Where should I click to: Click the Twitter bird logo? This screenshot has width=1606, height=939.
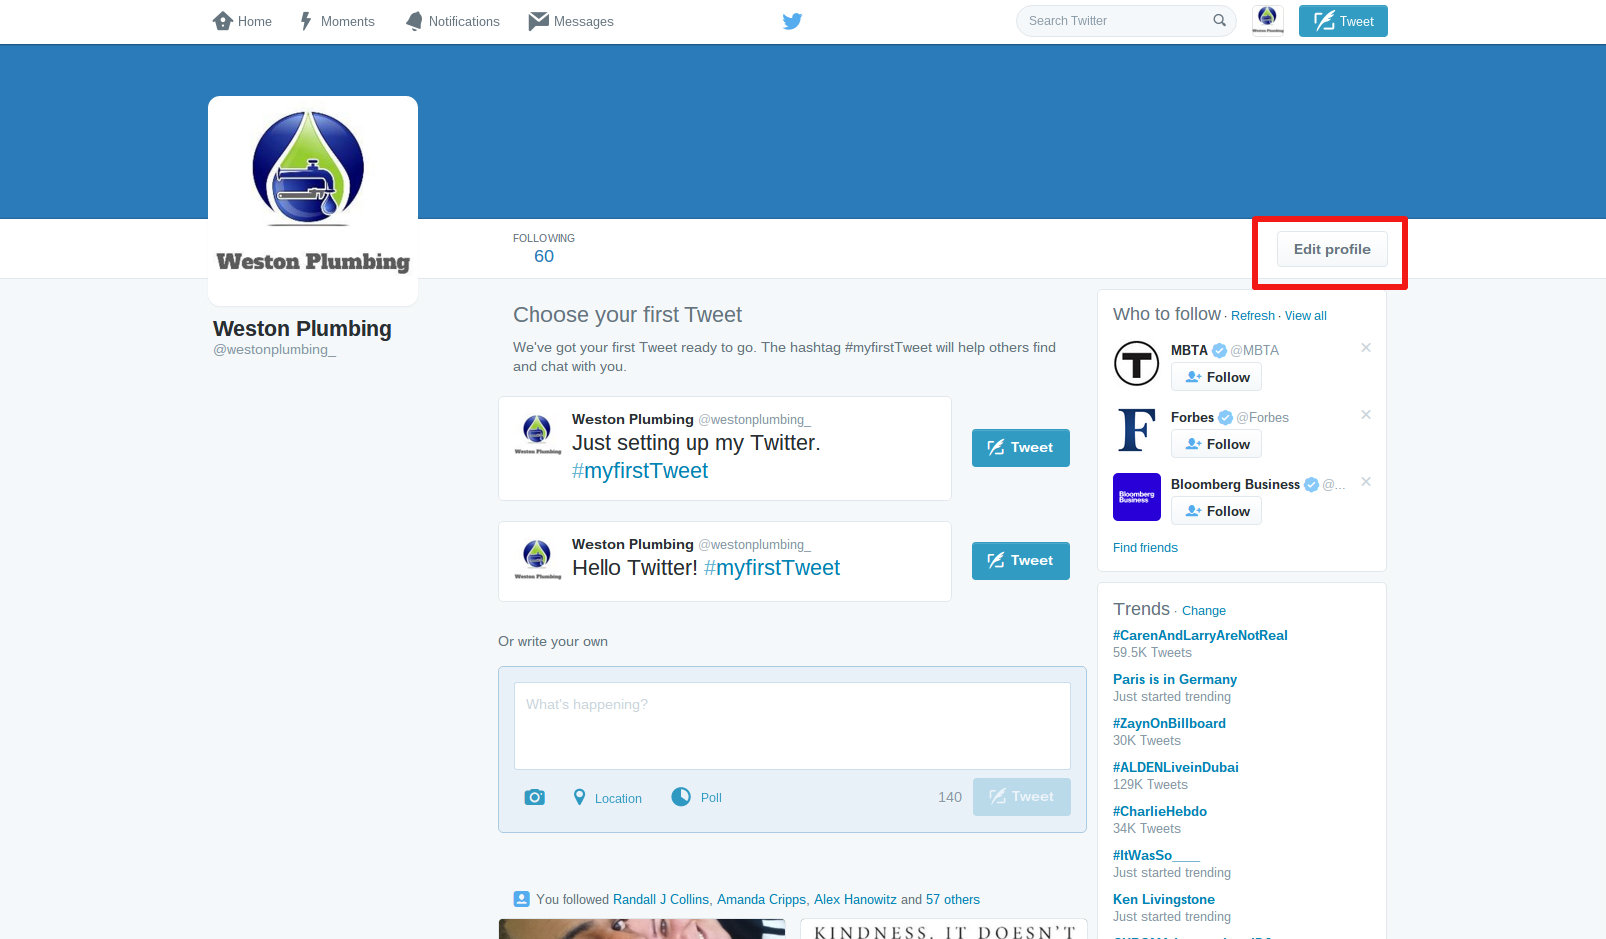tap(792, 21)
